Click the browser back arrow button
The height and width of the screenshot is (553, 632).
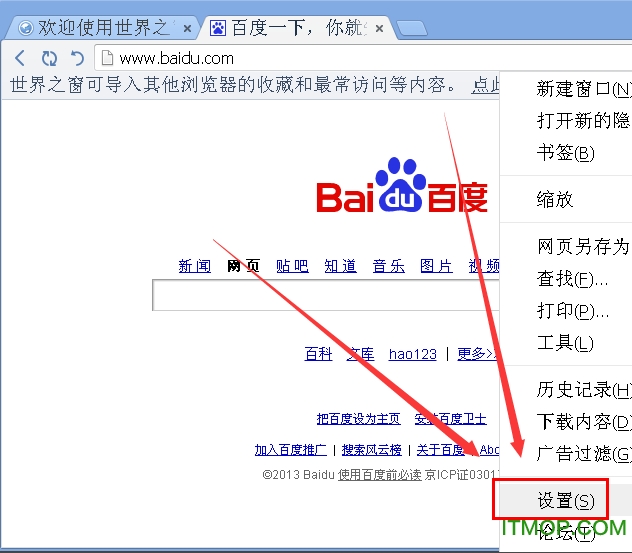coord(20,58)
